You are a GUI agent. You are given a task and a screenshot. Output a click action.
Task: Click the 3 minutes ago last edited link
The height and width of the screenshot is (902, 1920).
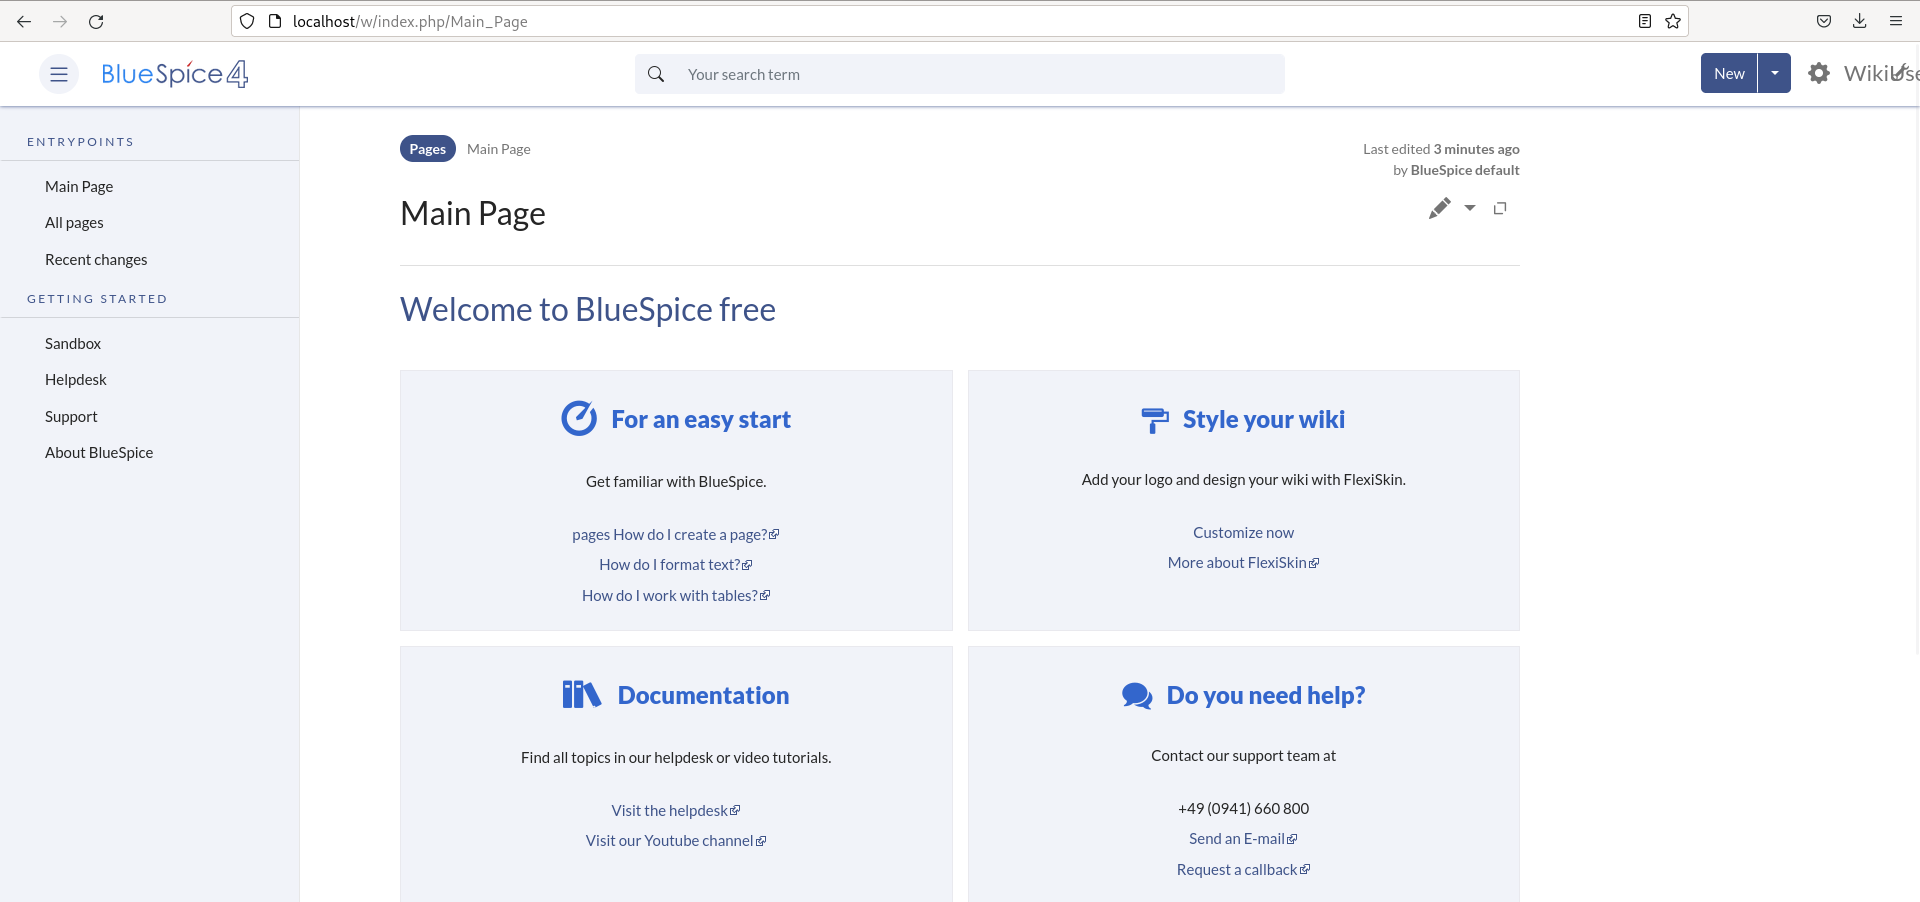[x=1476, y=149]
